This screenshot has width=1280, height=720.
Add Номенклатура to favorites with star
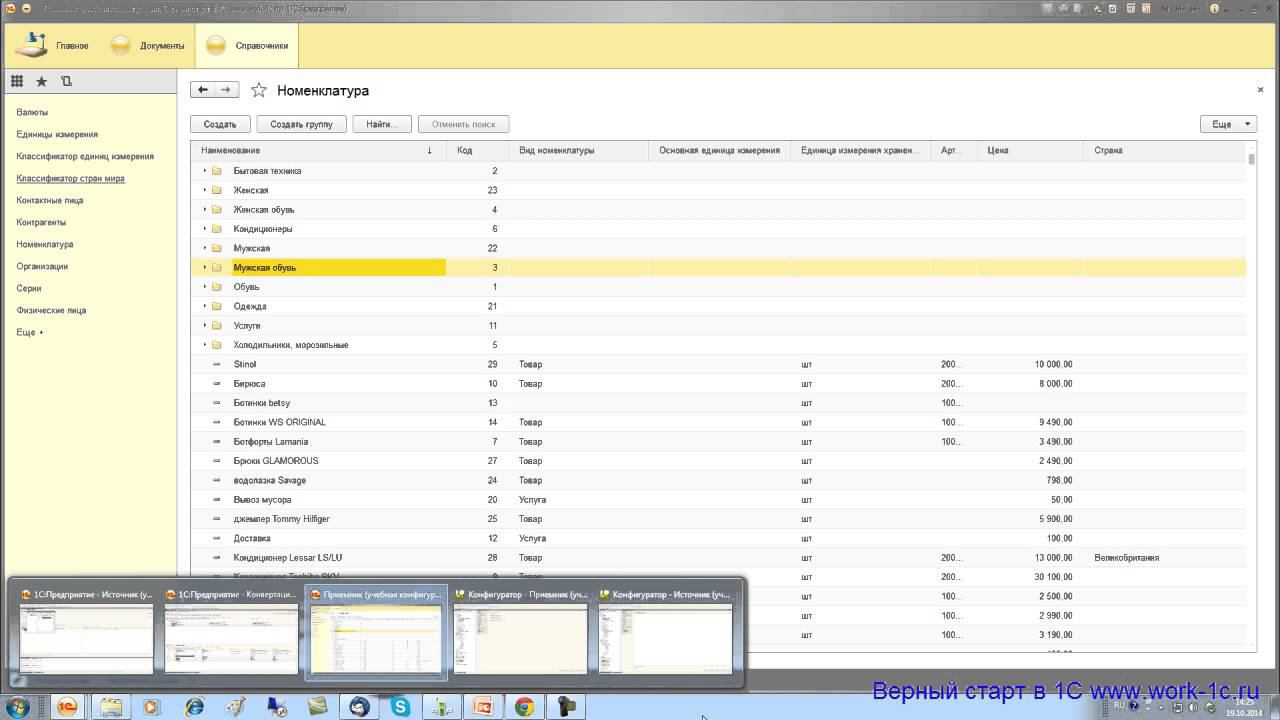[259, 90]
